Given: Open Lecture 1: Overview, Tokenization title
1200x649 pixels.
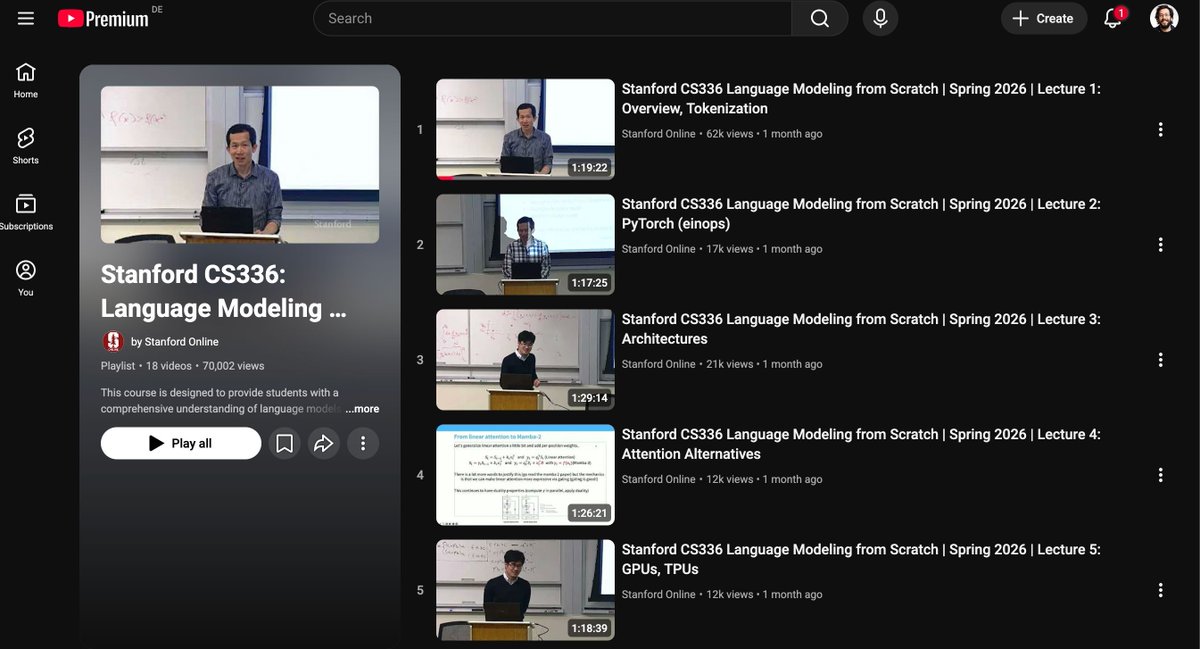Looking at the screenshot, I should point(861,99).
